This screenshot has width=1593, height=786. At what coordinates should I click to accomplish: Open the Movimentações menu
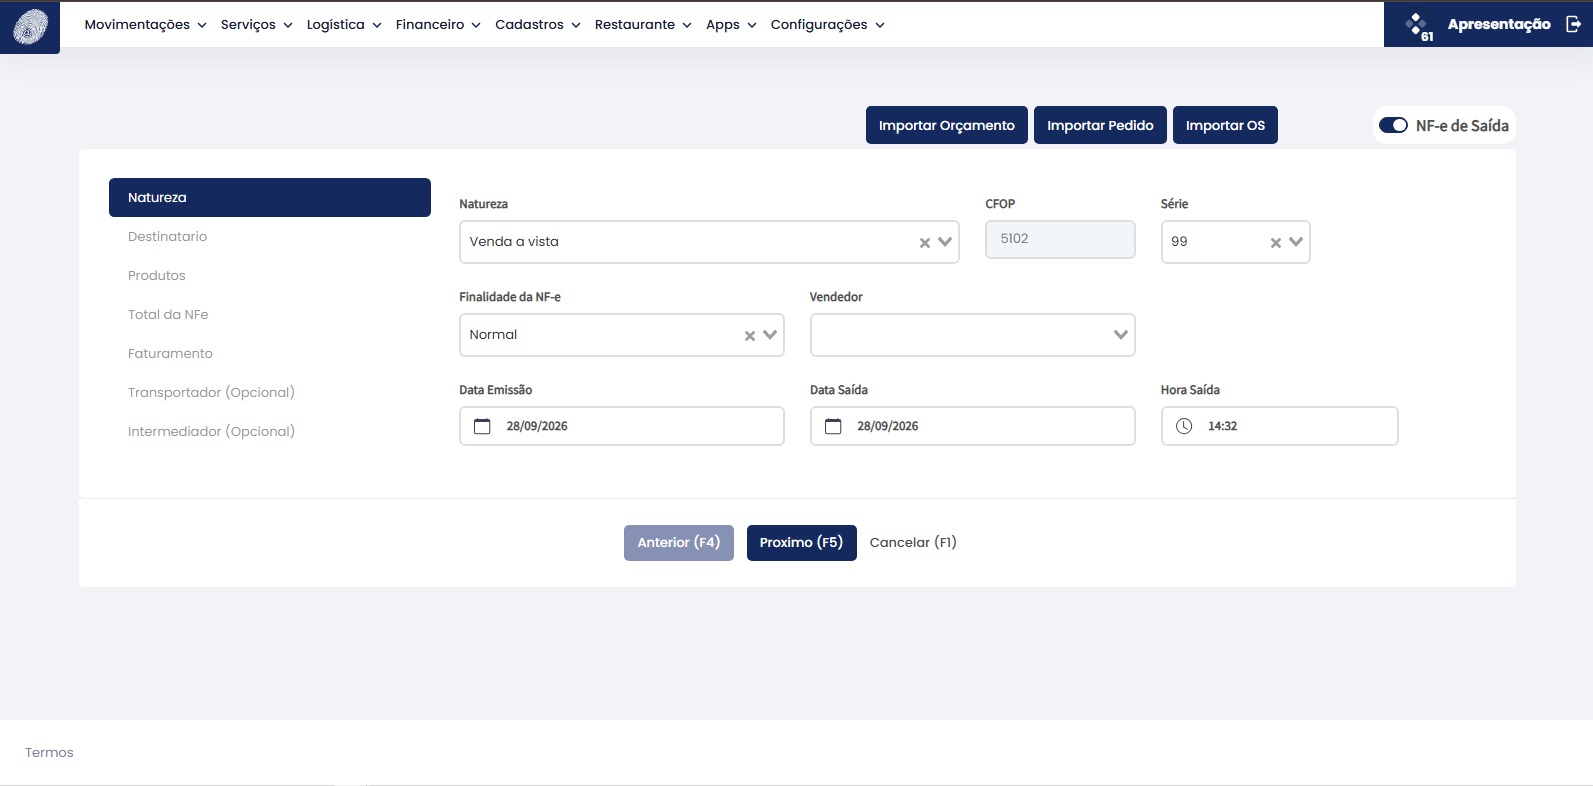(x=145, y=25)
